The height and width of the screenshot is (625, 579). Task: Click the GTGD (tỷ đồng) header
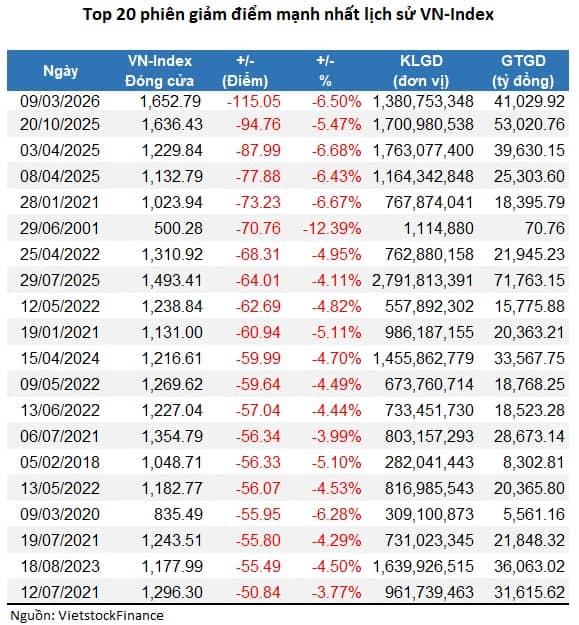click(x=523, y=71)
